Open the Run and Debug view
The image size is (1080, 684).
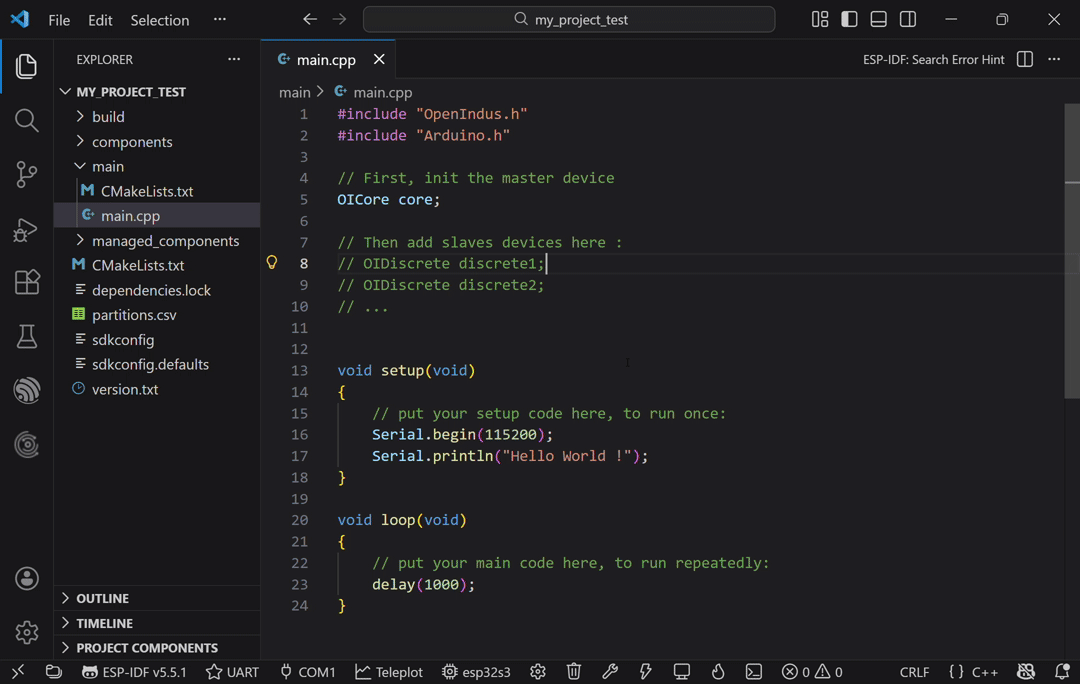[x=27, y=229]
